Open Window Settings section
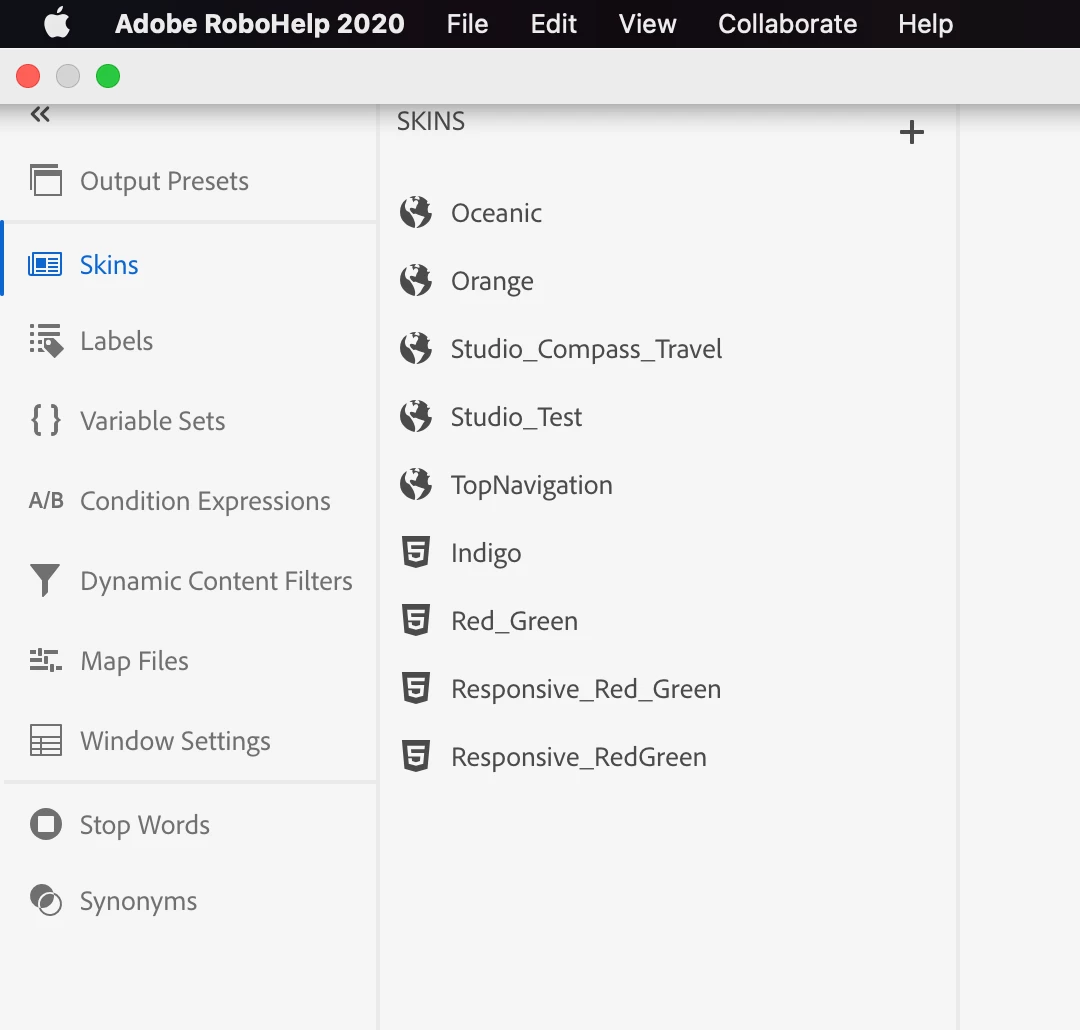The height and width of the screenshot is (1030, 1080). (x=175, y=741)
